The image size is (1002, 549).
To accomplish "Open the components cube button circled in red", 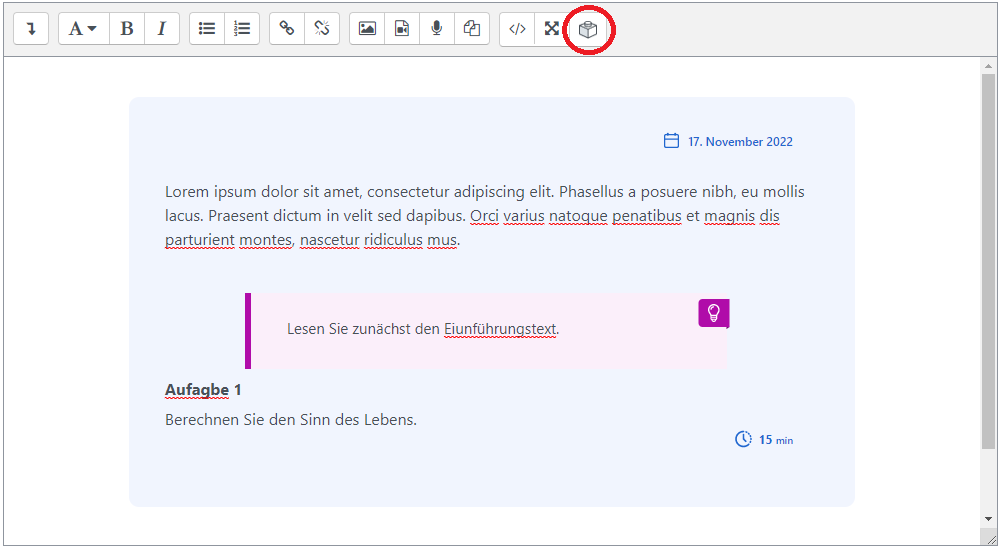I will 588,30.
